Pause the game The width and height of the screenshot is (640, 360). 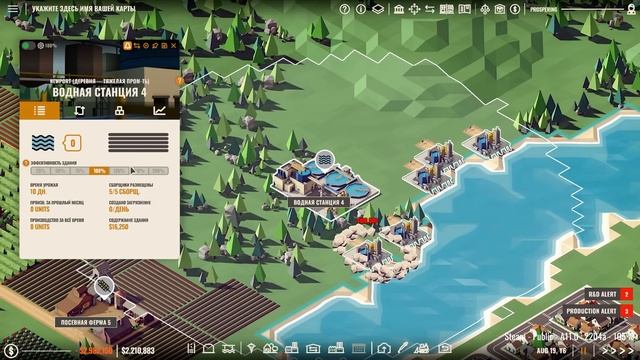click(x=584, y=351)
